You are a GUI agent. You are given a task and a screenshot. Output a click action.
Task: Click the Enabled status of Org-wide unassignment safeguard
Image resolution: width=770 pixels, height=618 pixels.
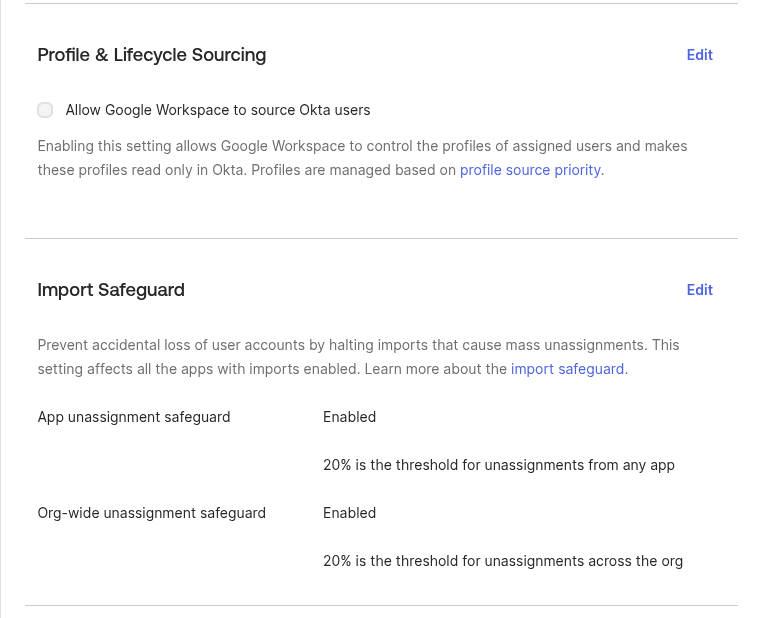349,513
